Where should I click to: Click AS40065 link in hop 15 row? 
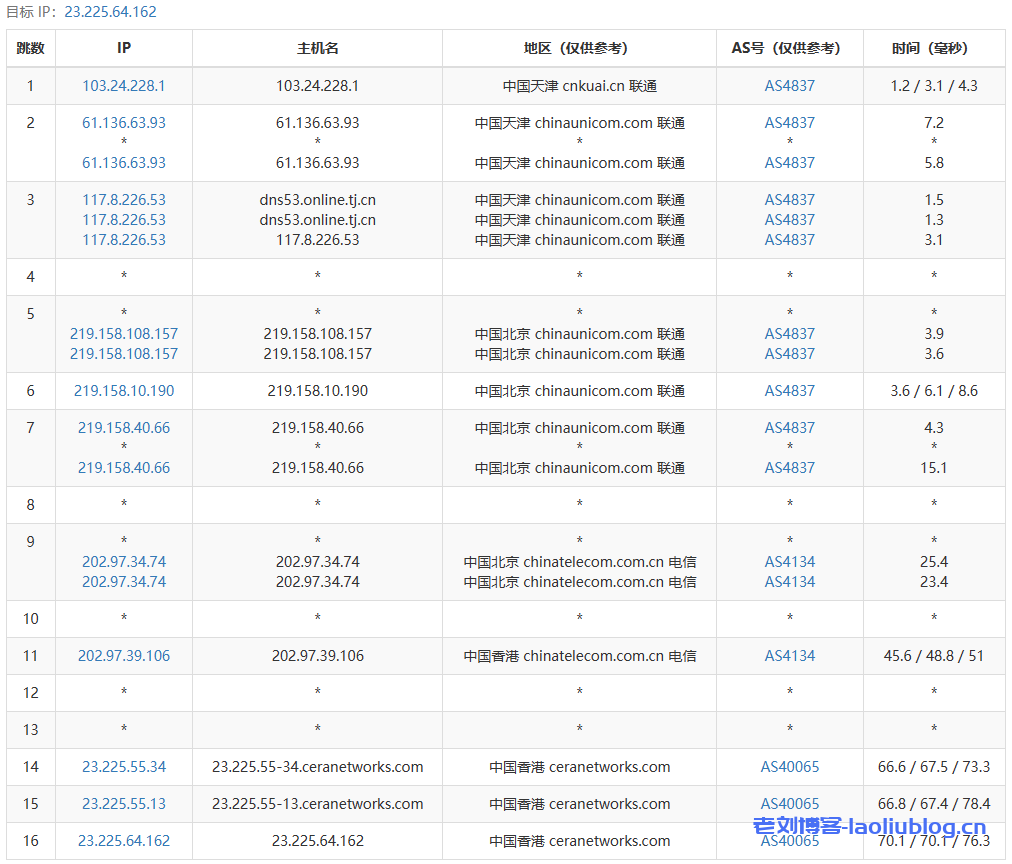(789, 804)
